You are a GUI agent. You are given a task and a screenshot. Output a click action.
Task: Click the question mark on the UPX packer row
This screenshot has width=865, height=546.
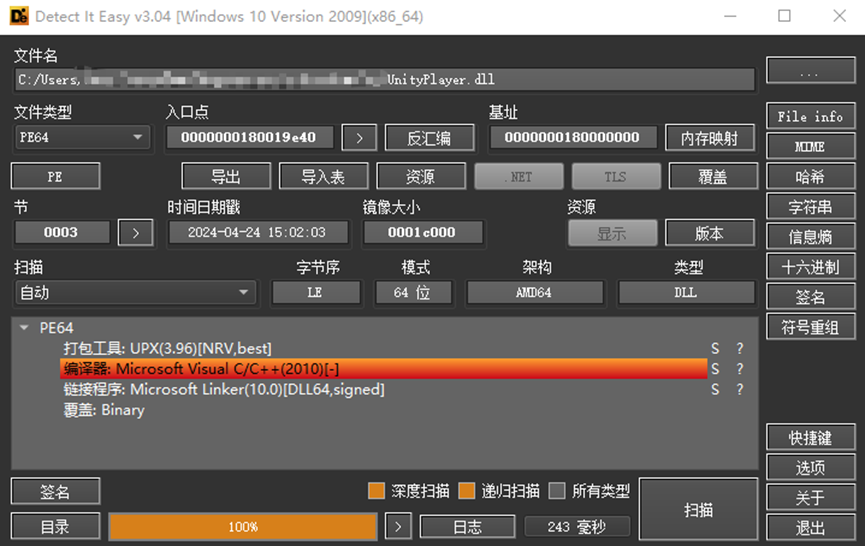tap(740, 349)
